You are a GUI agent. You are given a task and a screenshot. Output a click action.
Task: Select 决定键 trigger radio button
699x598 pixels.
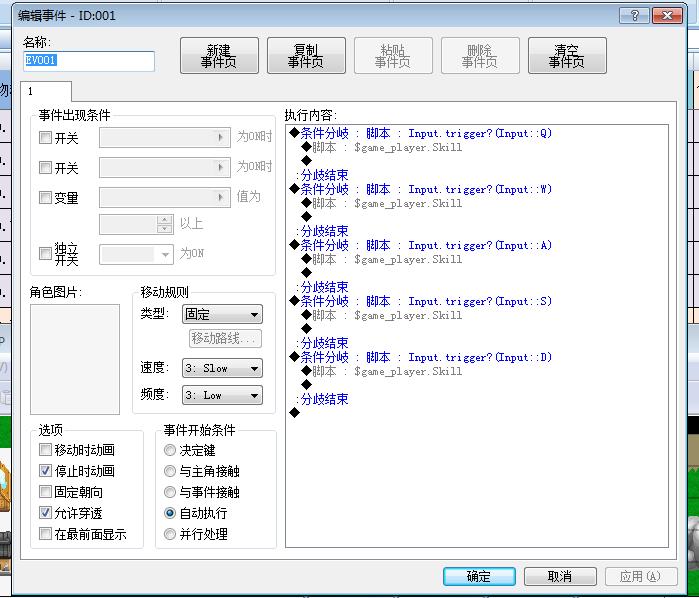tap(170, 450)
